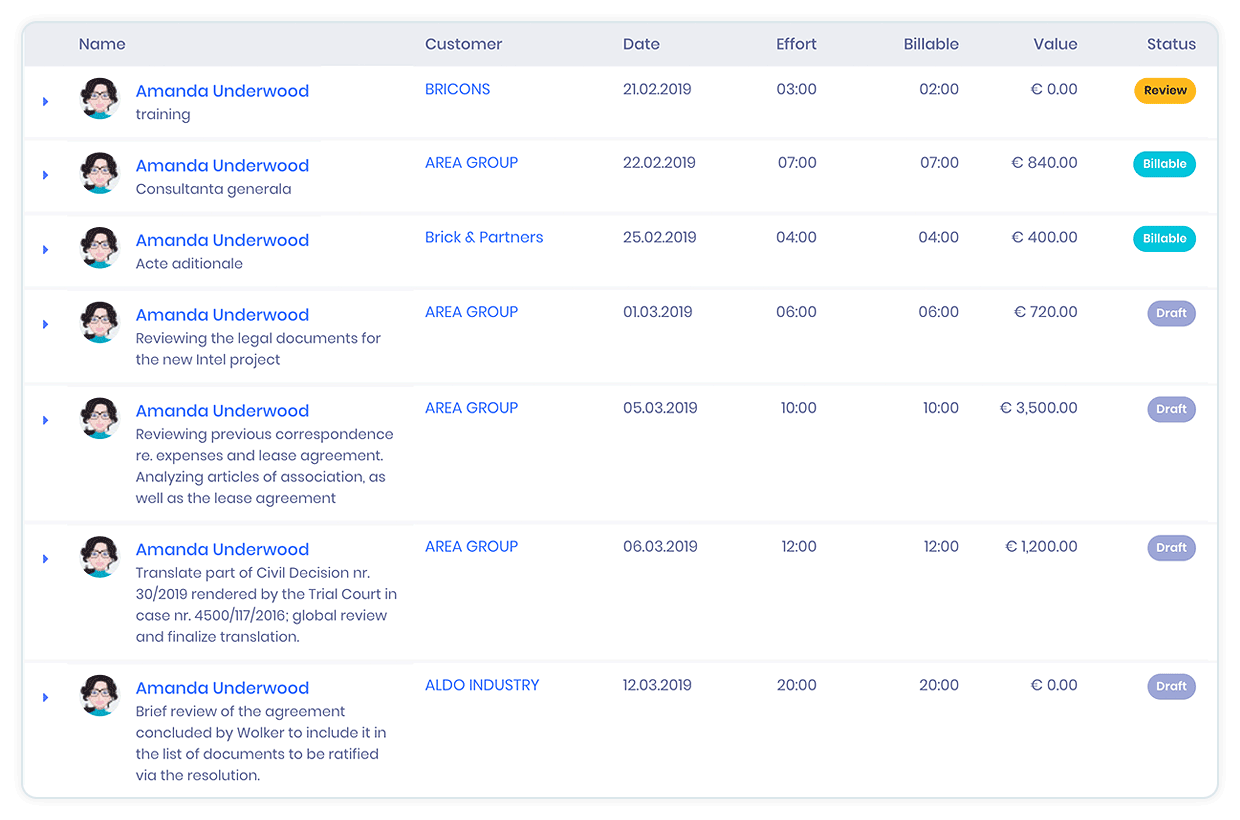This screenshot has height=820, width=1240.
Task: Expand the Acte aditionale row arrow
Action: pyautogui.click(x=46, y=249)
